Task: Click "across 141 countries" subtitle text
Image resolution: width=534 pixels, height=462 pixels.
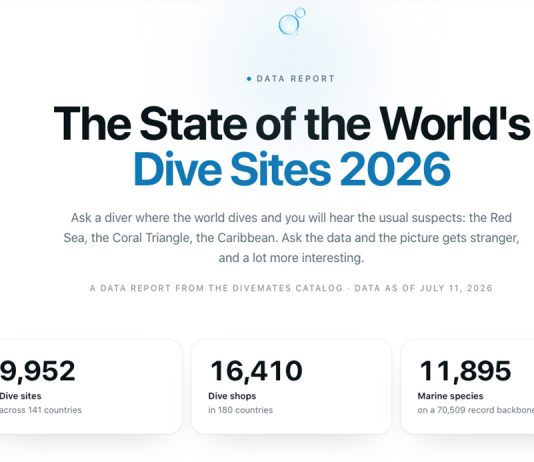Action: click(x=41, y=410)
